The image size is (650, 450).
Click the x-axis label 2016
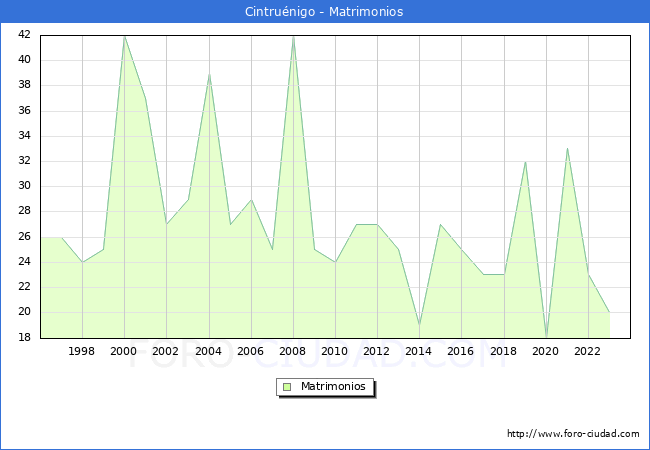click(461, 351)
